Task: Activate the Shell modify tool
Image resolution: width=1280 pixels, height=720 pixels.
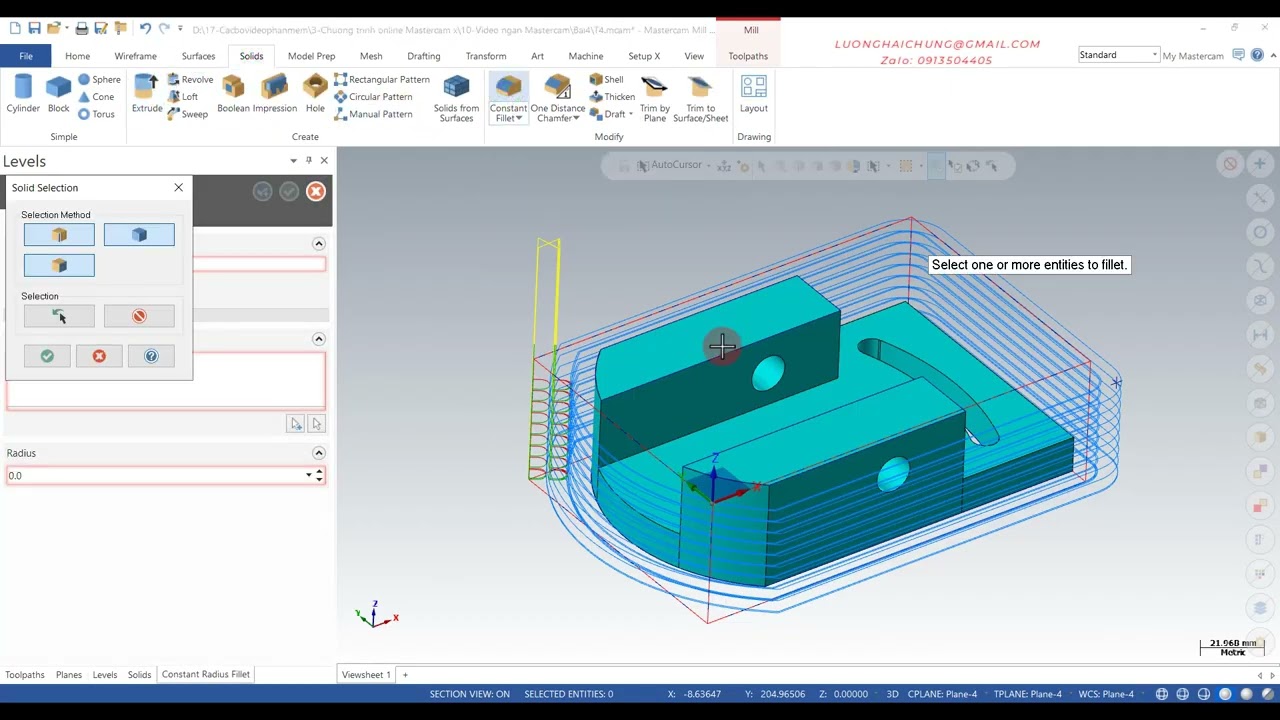Action: click(606, 80)
